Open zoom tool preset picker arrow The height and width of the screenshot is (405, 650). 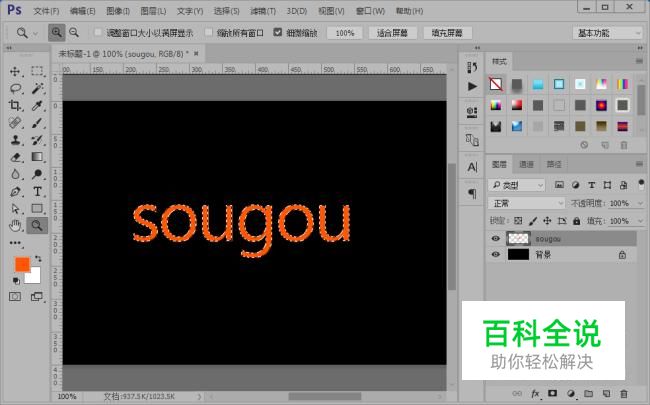pyautogui.click(x=35, y=33)
